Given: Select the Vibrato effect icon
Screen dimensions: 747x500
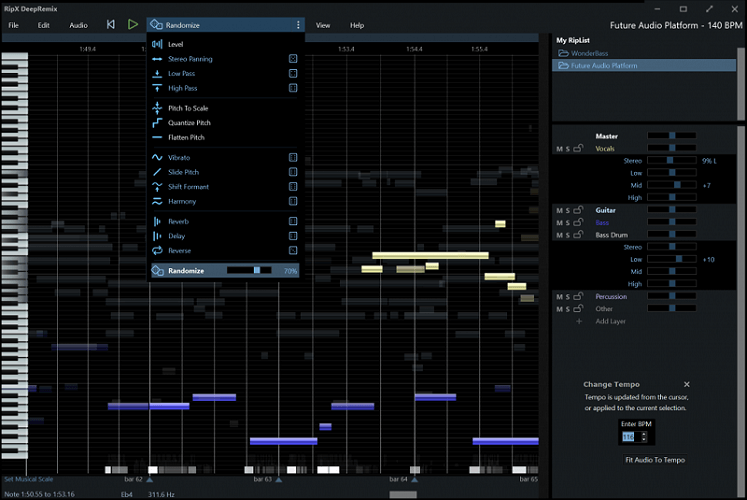Looking at the screenshot, I should point(157,158).
